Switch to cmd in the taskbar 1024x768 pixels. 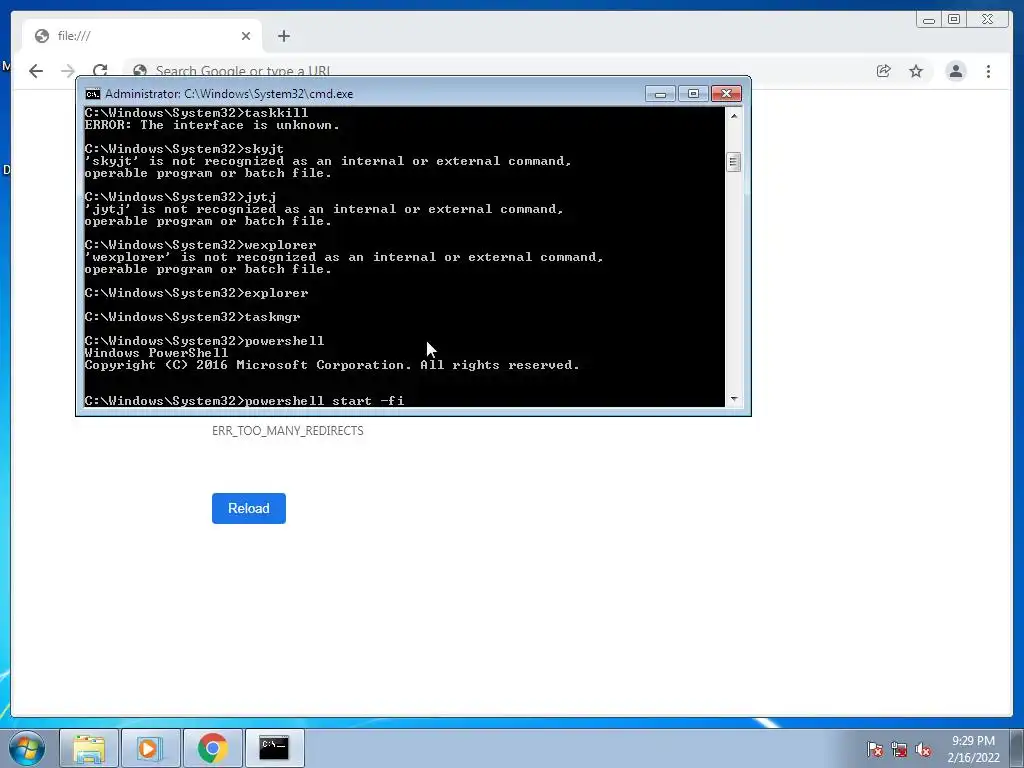(x=274, y=748)
